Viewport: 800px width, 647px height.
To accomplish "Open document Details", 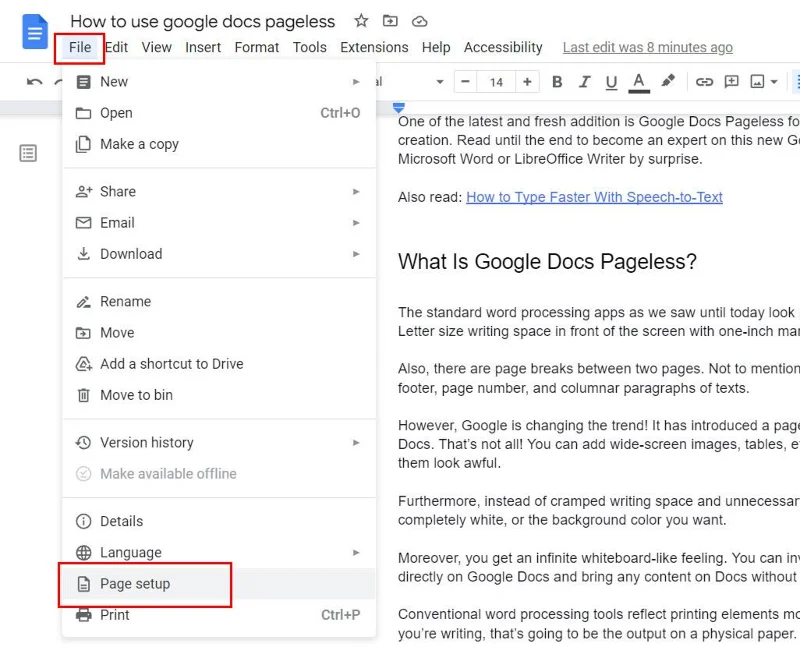I will point(218,521).
